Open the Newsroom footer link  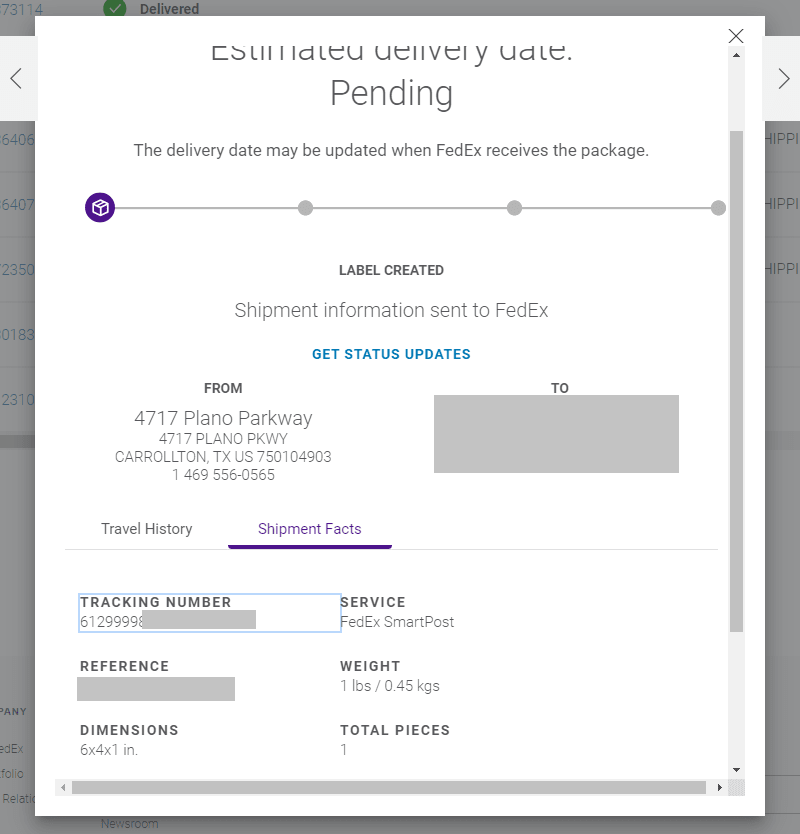[131, 824]
